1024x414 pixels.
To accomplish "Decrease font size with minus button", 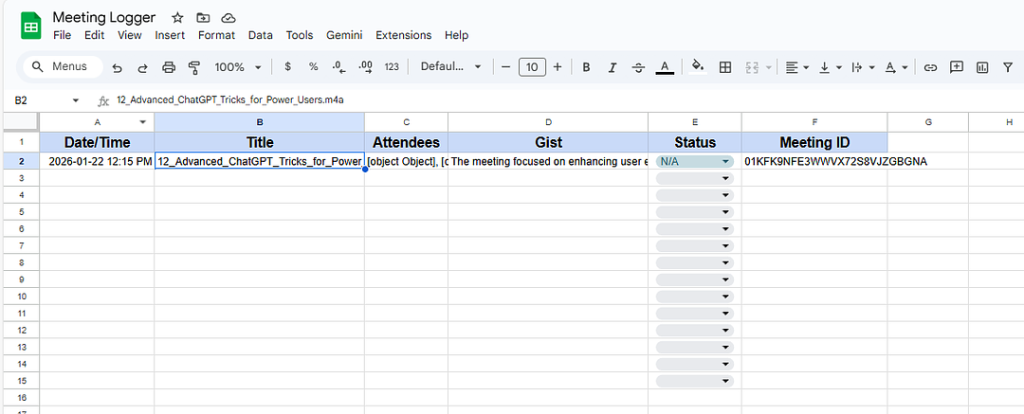I will pyautogui.click(x=505, y=67).
